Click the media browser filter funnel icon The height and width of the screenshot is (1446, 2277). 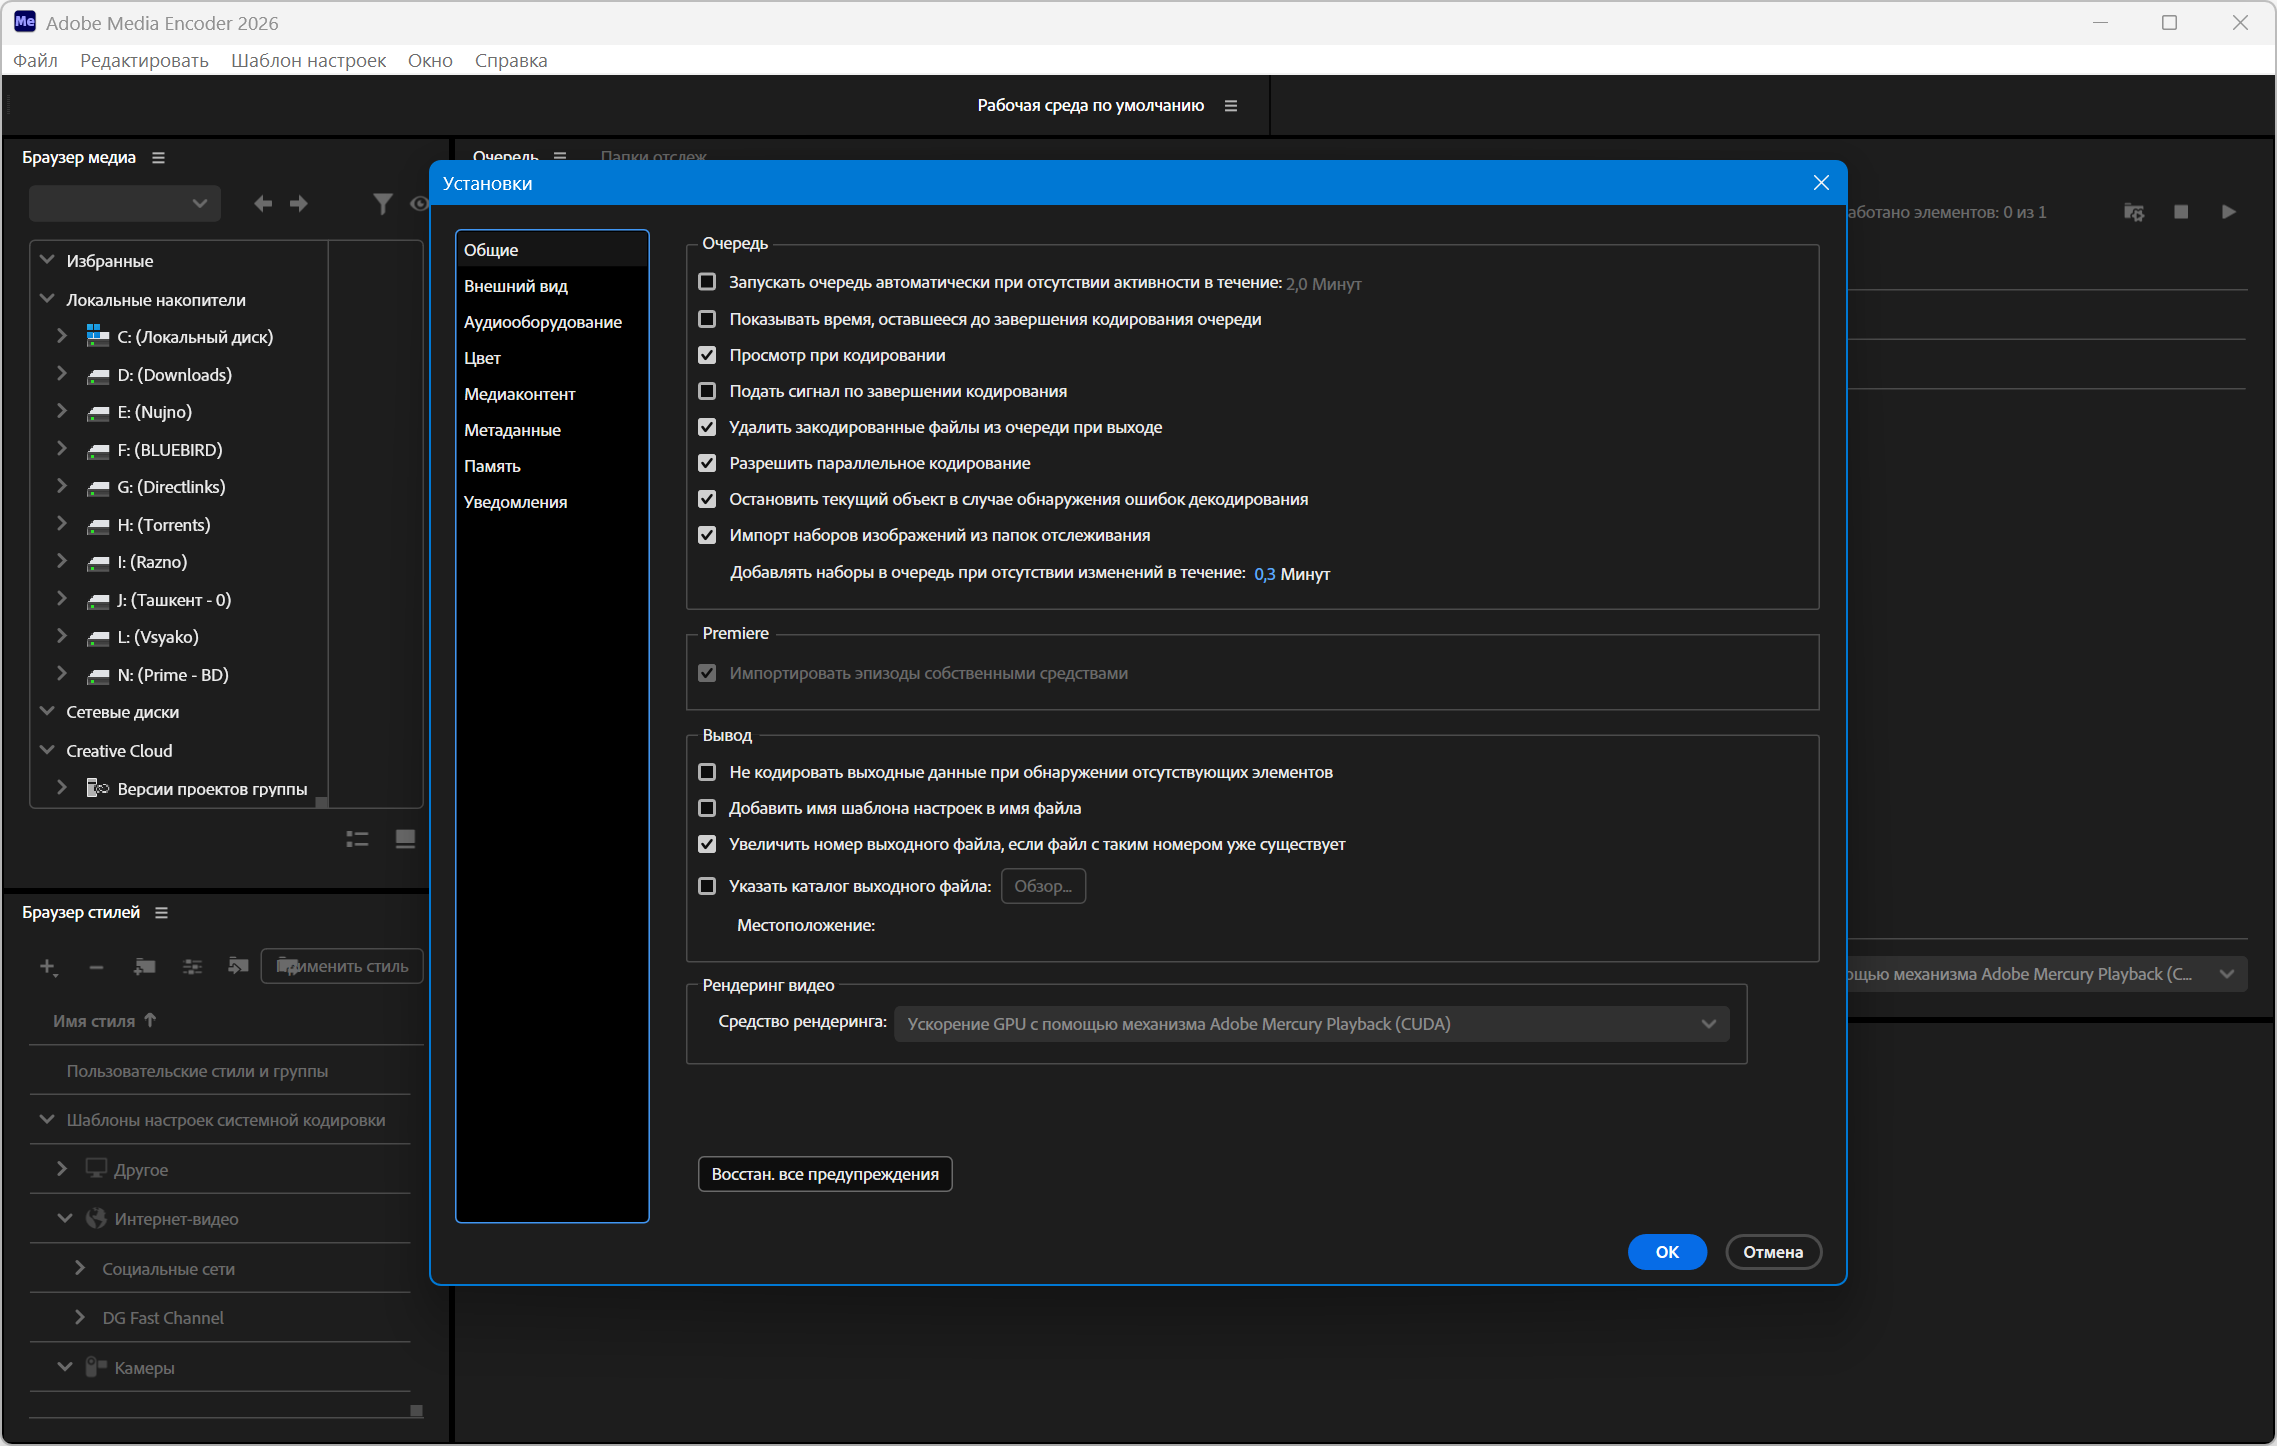pos(382,204)
